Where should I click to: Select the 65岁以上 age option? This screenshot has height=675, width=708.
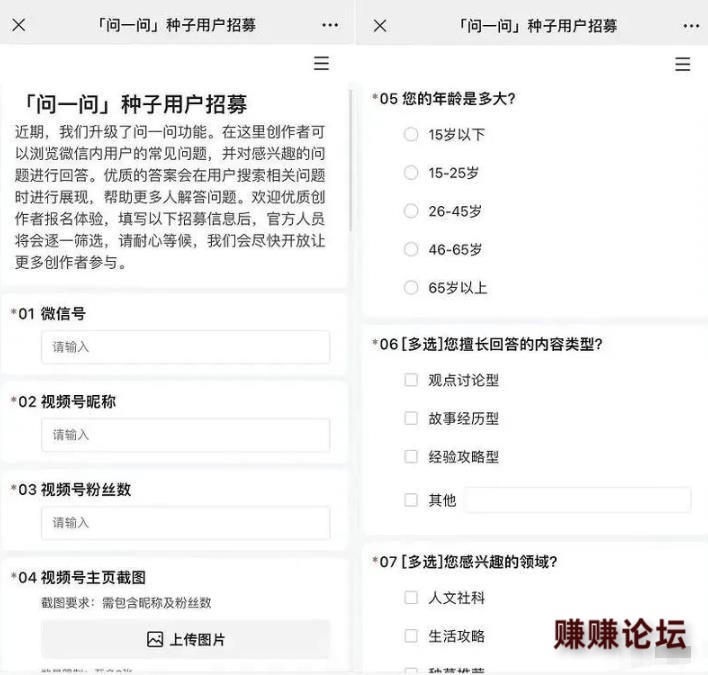pos(411,288)
